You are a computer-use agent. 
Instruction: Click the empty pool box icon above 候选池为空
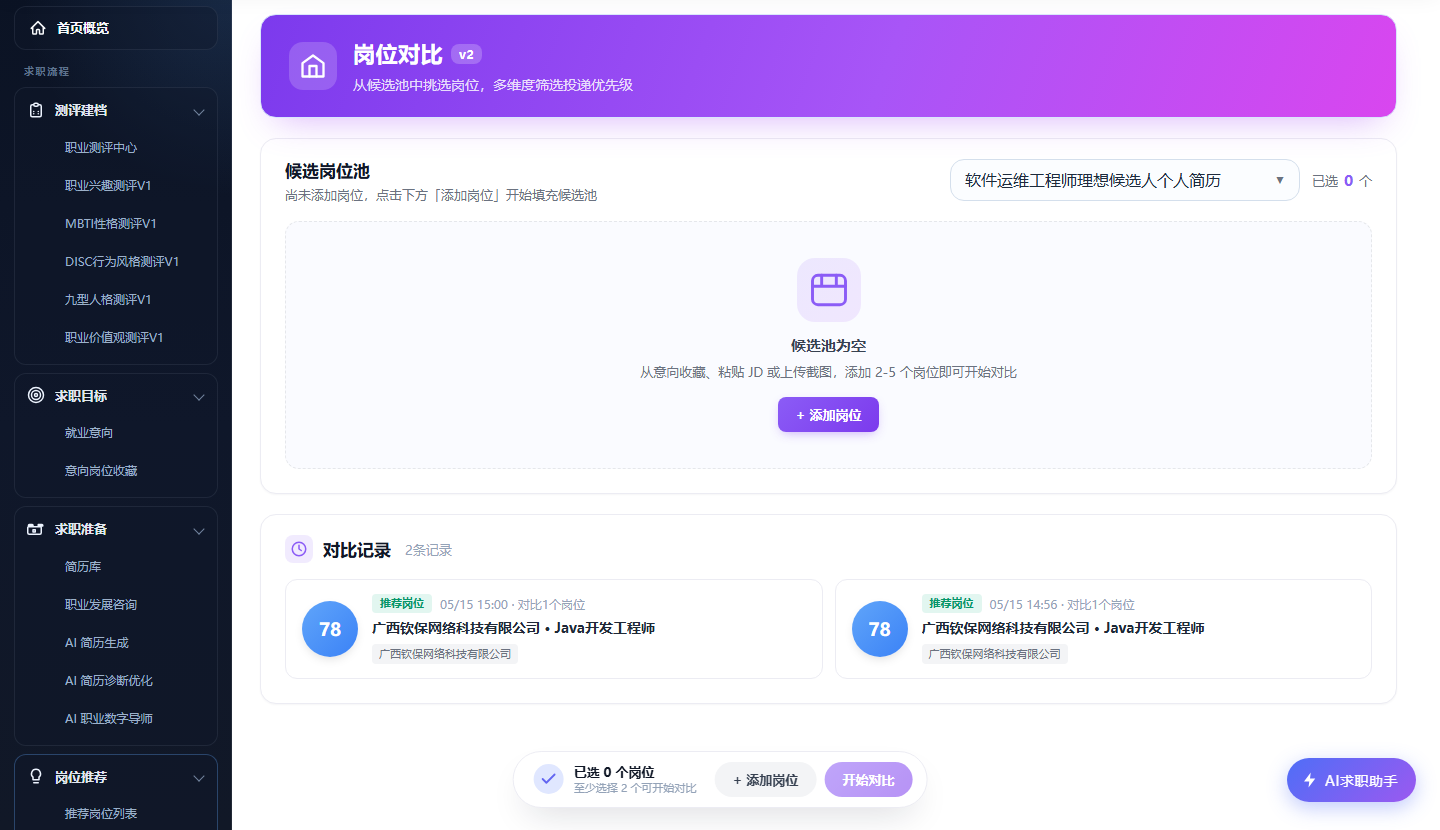click(x=828, y=290)
